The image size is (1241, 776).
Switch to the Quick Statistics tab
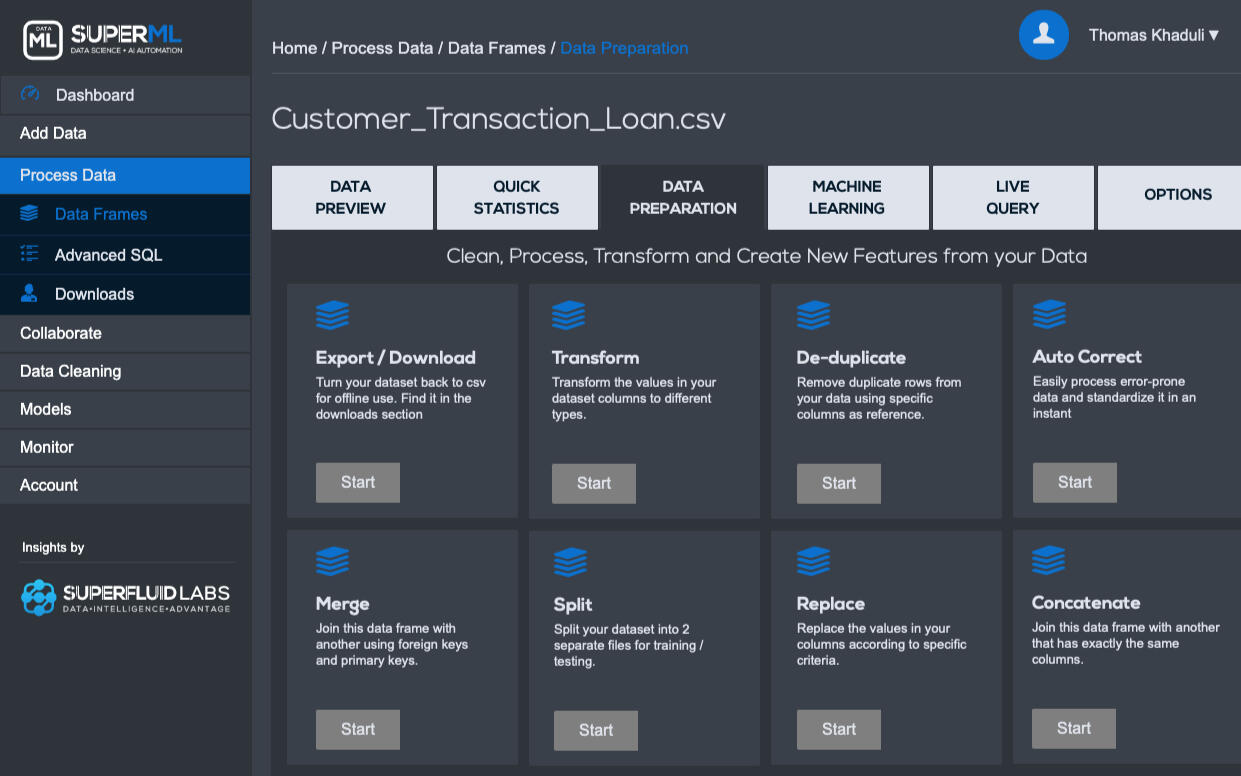tap(516, 197)
